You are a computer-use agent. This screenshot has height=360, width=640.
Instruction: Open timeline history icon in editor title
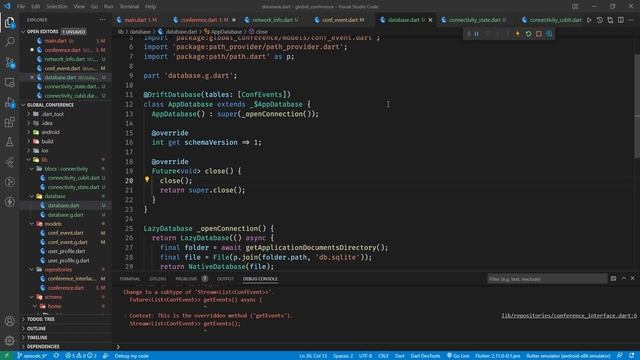tap(600, 20)
